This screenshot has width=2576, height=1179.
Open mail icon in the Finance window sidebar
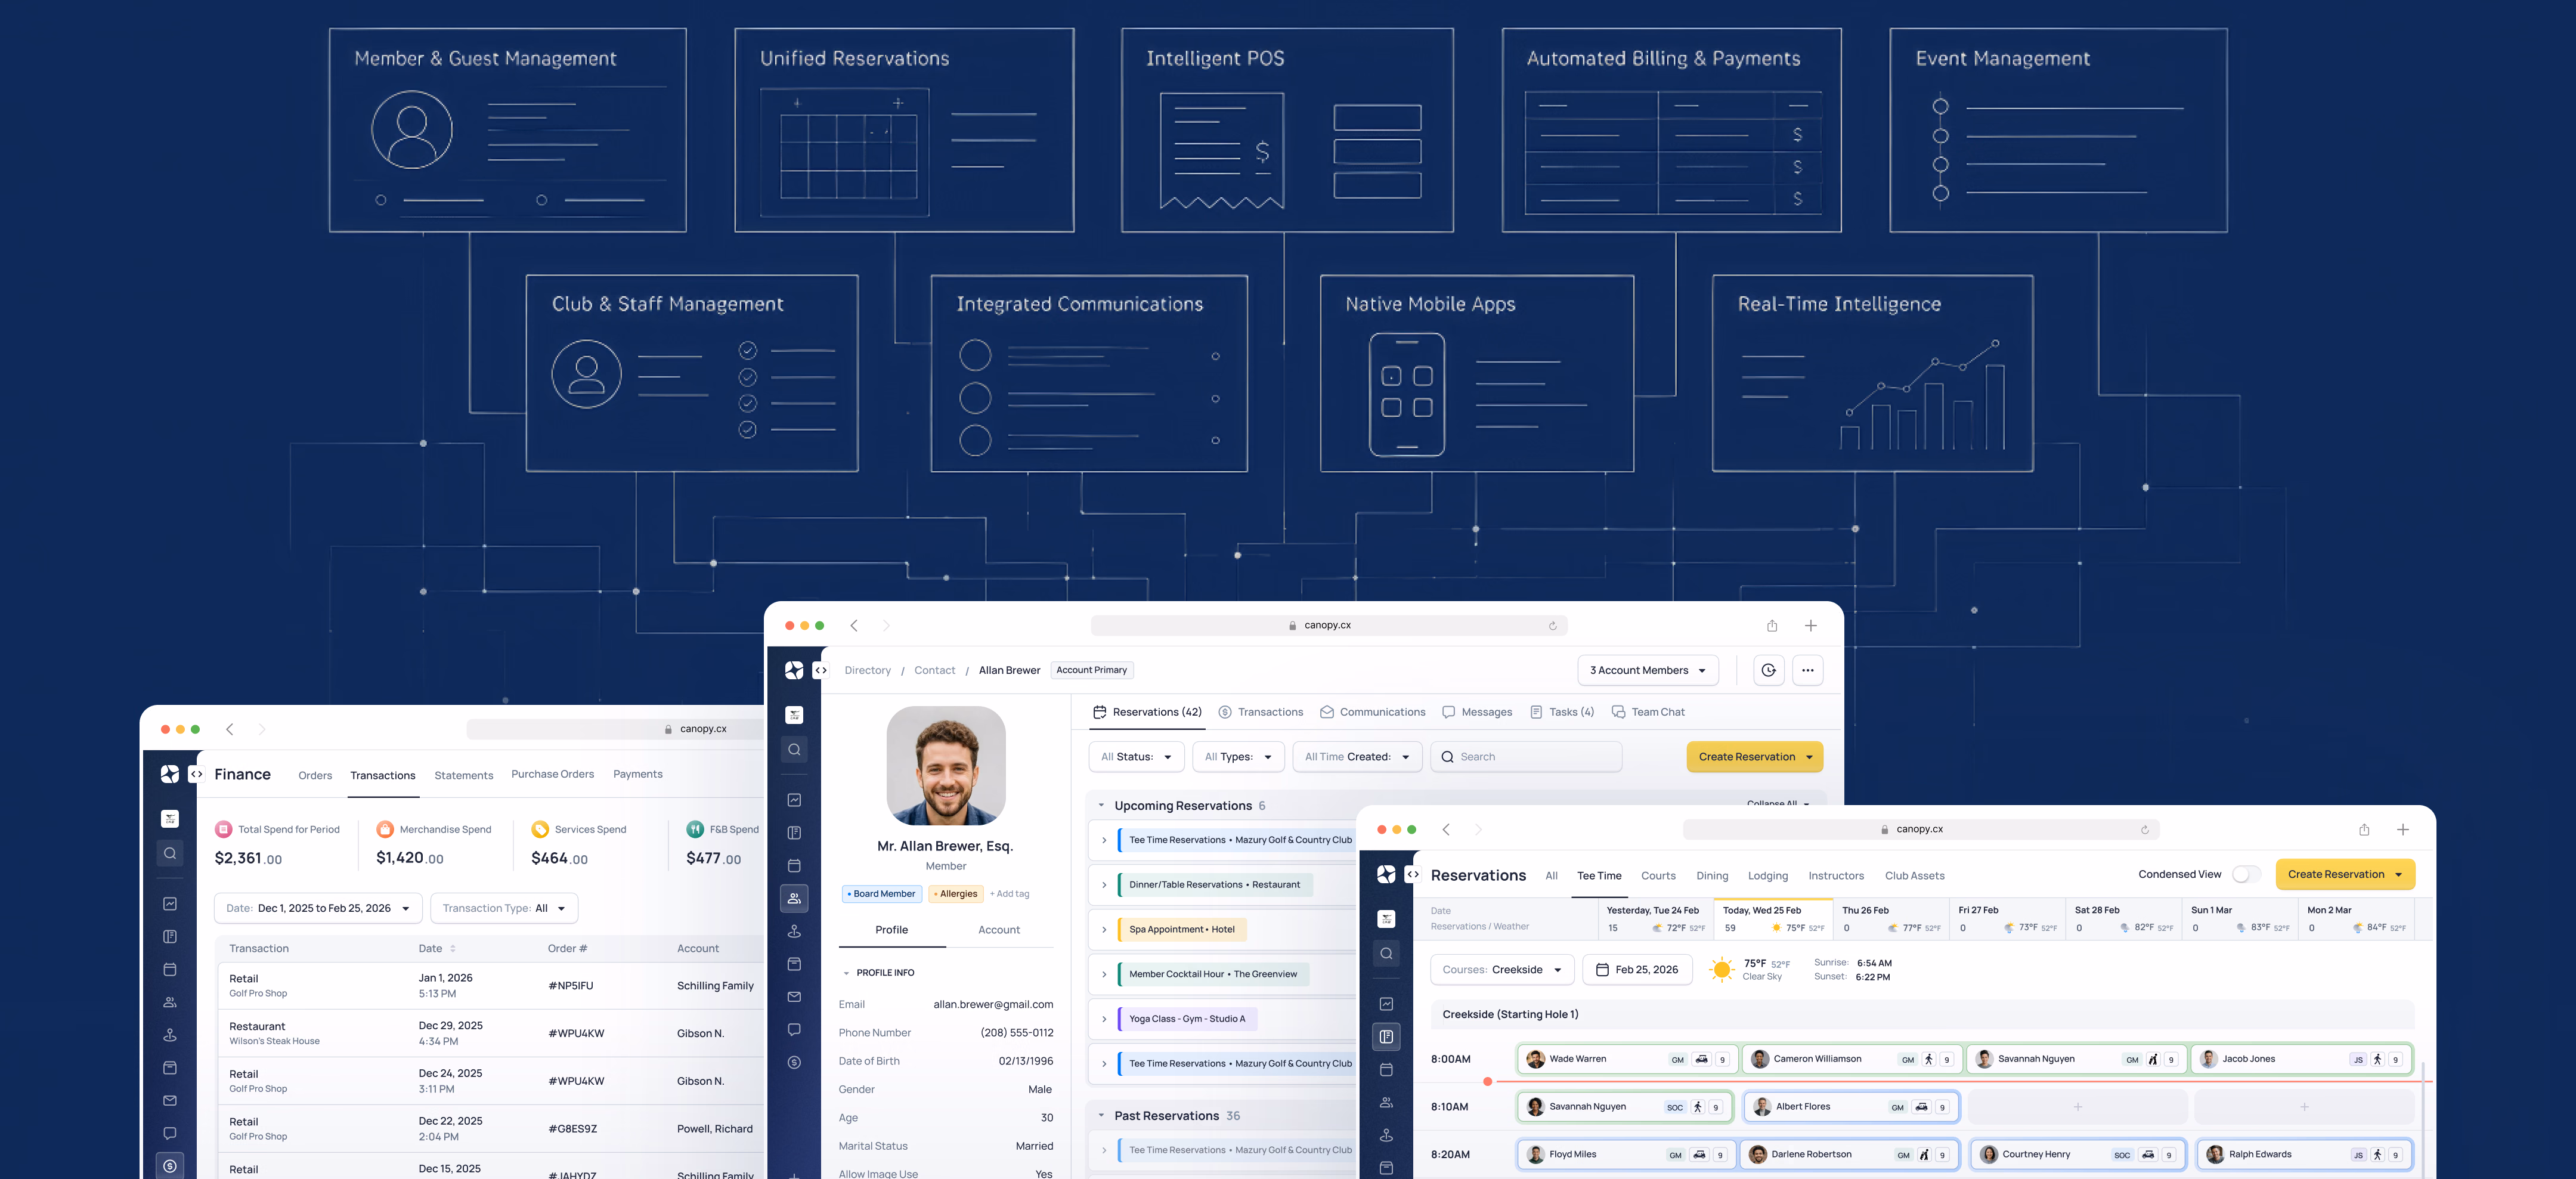pos(170,1100)
